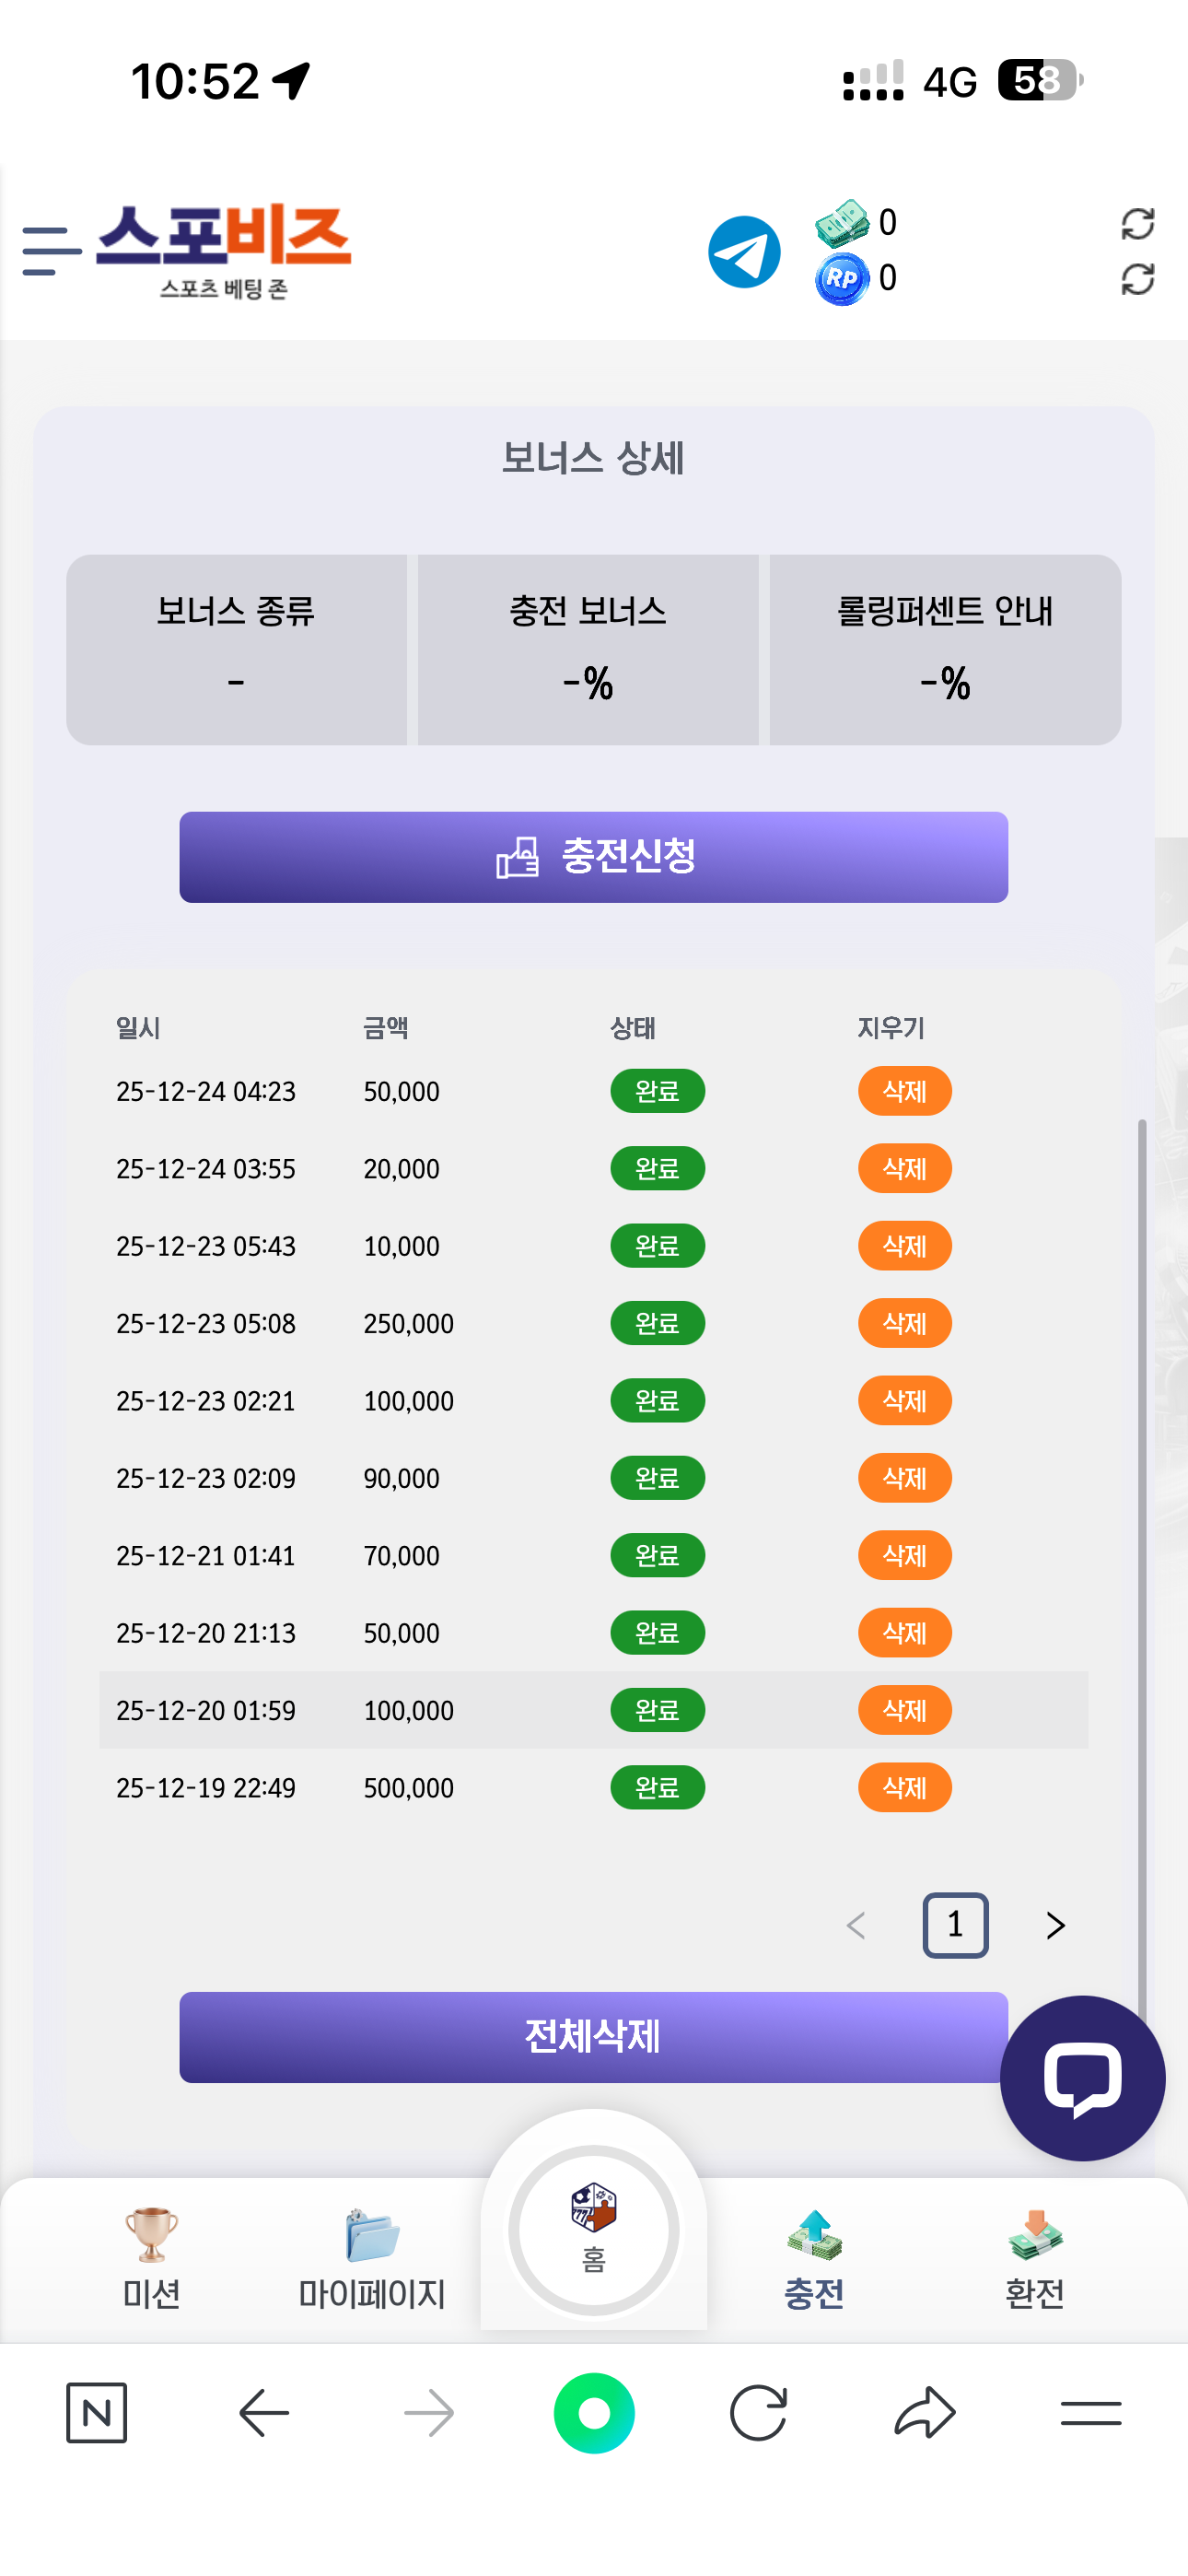The image size is (1188, 2576).
Task: Delete the 25-12-24 04:23 record
Action: pos(904,1091)
